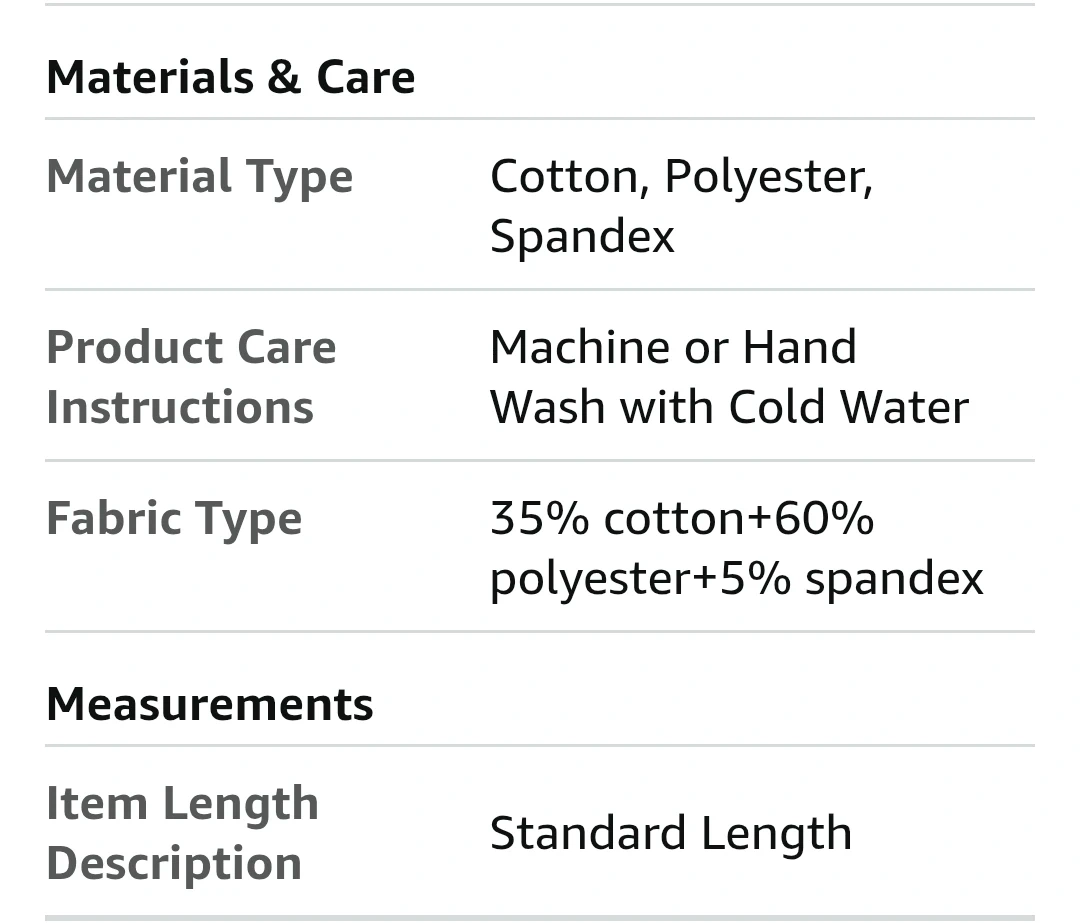The width and height of the screenshot is (1080, 923).
Task: Click the word Polyester in Material Type value
Action: click(767, 177)
